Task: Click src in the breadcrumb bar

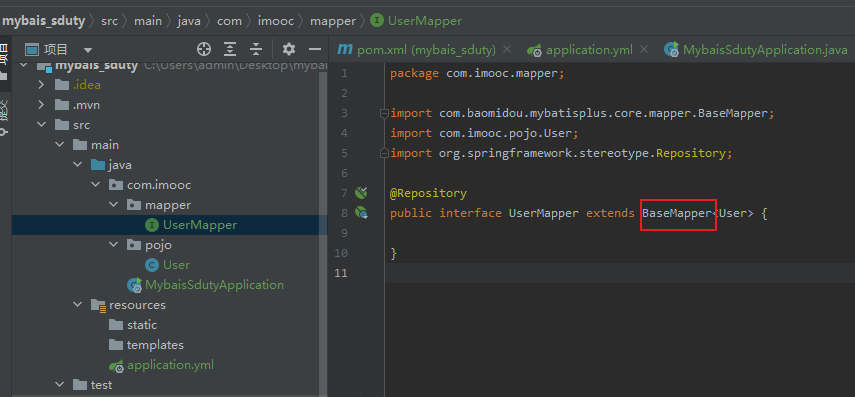Action: coord(109,21)
